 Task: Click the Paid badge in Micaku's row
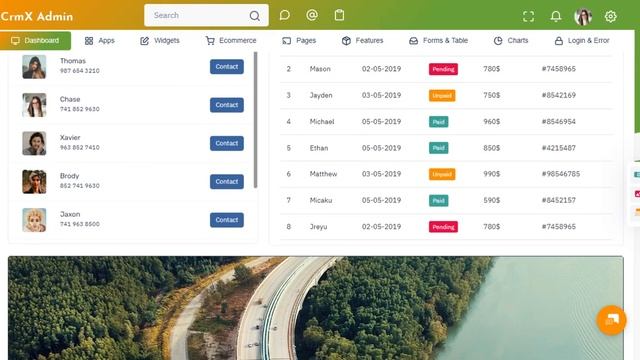pyautogui.click(x=439, y=200)
